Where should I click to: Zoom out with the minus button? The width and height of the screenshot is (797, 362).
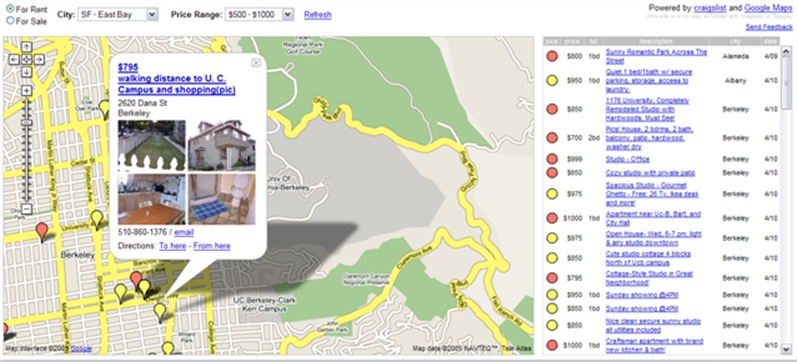(x=27, y=209)
